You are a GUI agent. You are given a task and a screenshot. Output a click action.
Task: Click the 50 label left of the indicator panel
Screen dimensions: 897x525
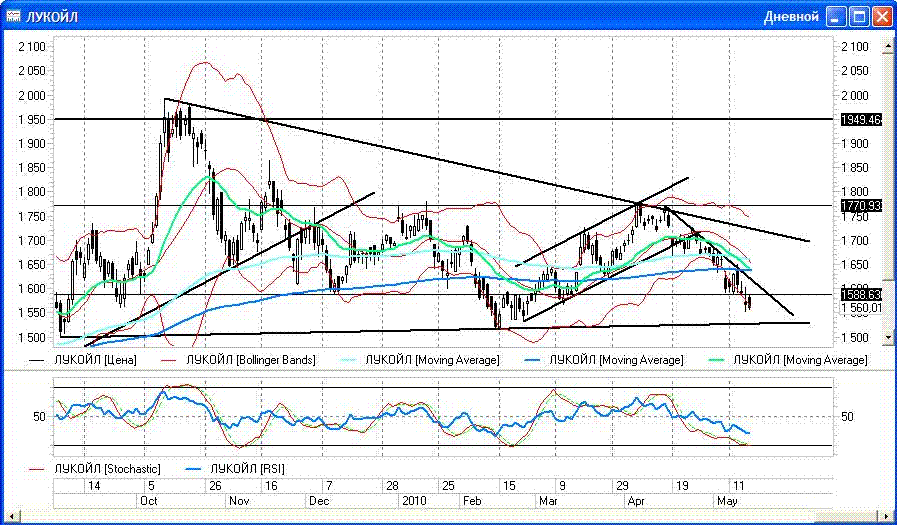coord(39,417)
